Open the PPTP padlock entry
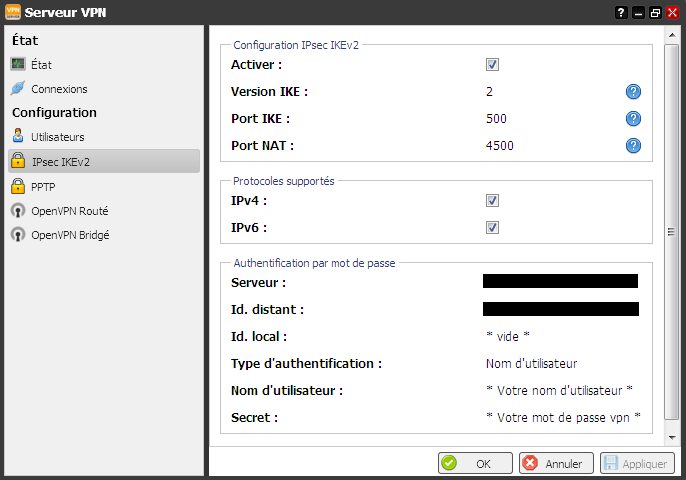The image size is (686, 480). coord(18,186)
